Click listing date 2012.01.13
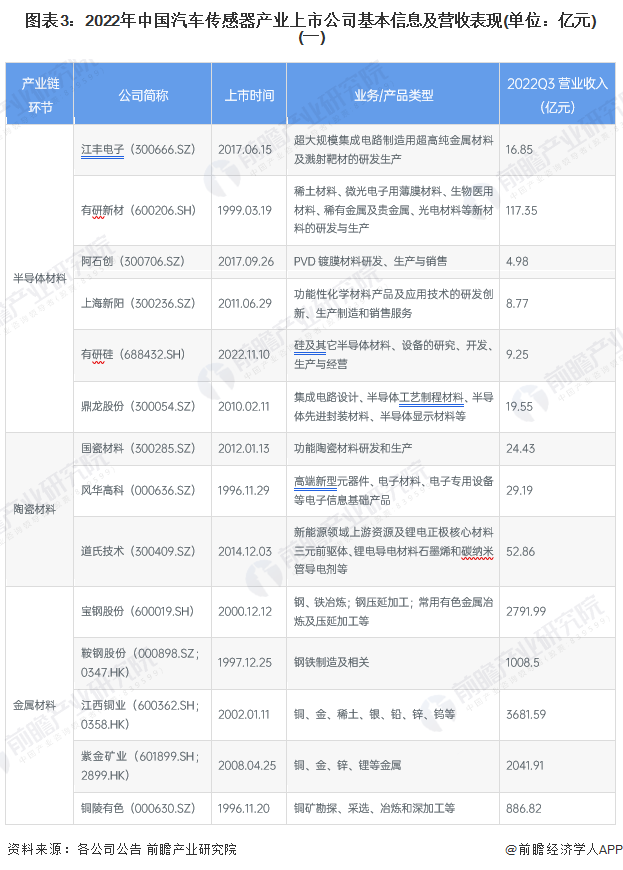 (x=244, y=448)
